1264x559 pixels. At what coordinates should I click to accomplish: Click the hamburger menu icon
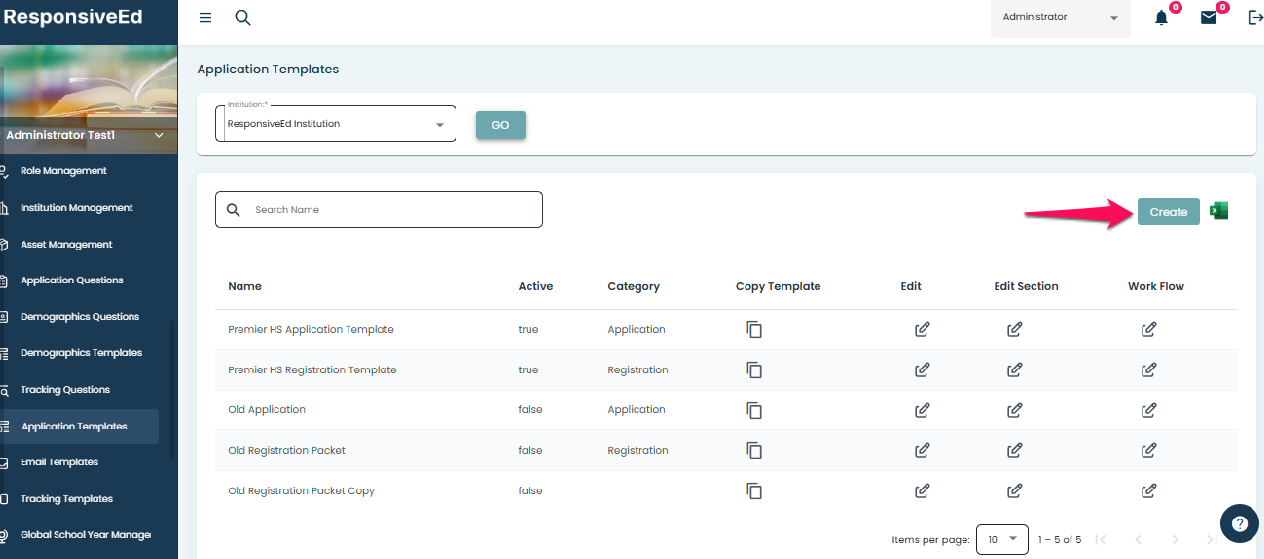click(x=205, y=18)
